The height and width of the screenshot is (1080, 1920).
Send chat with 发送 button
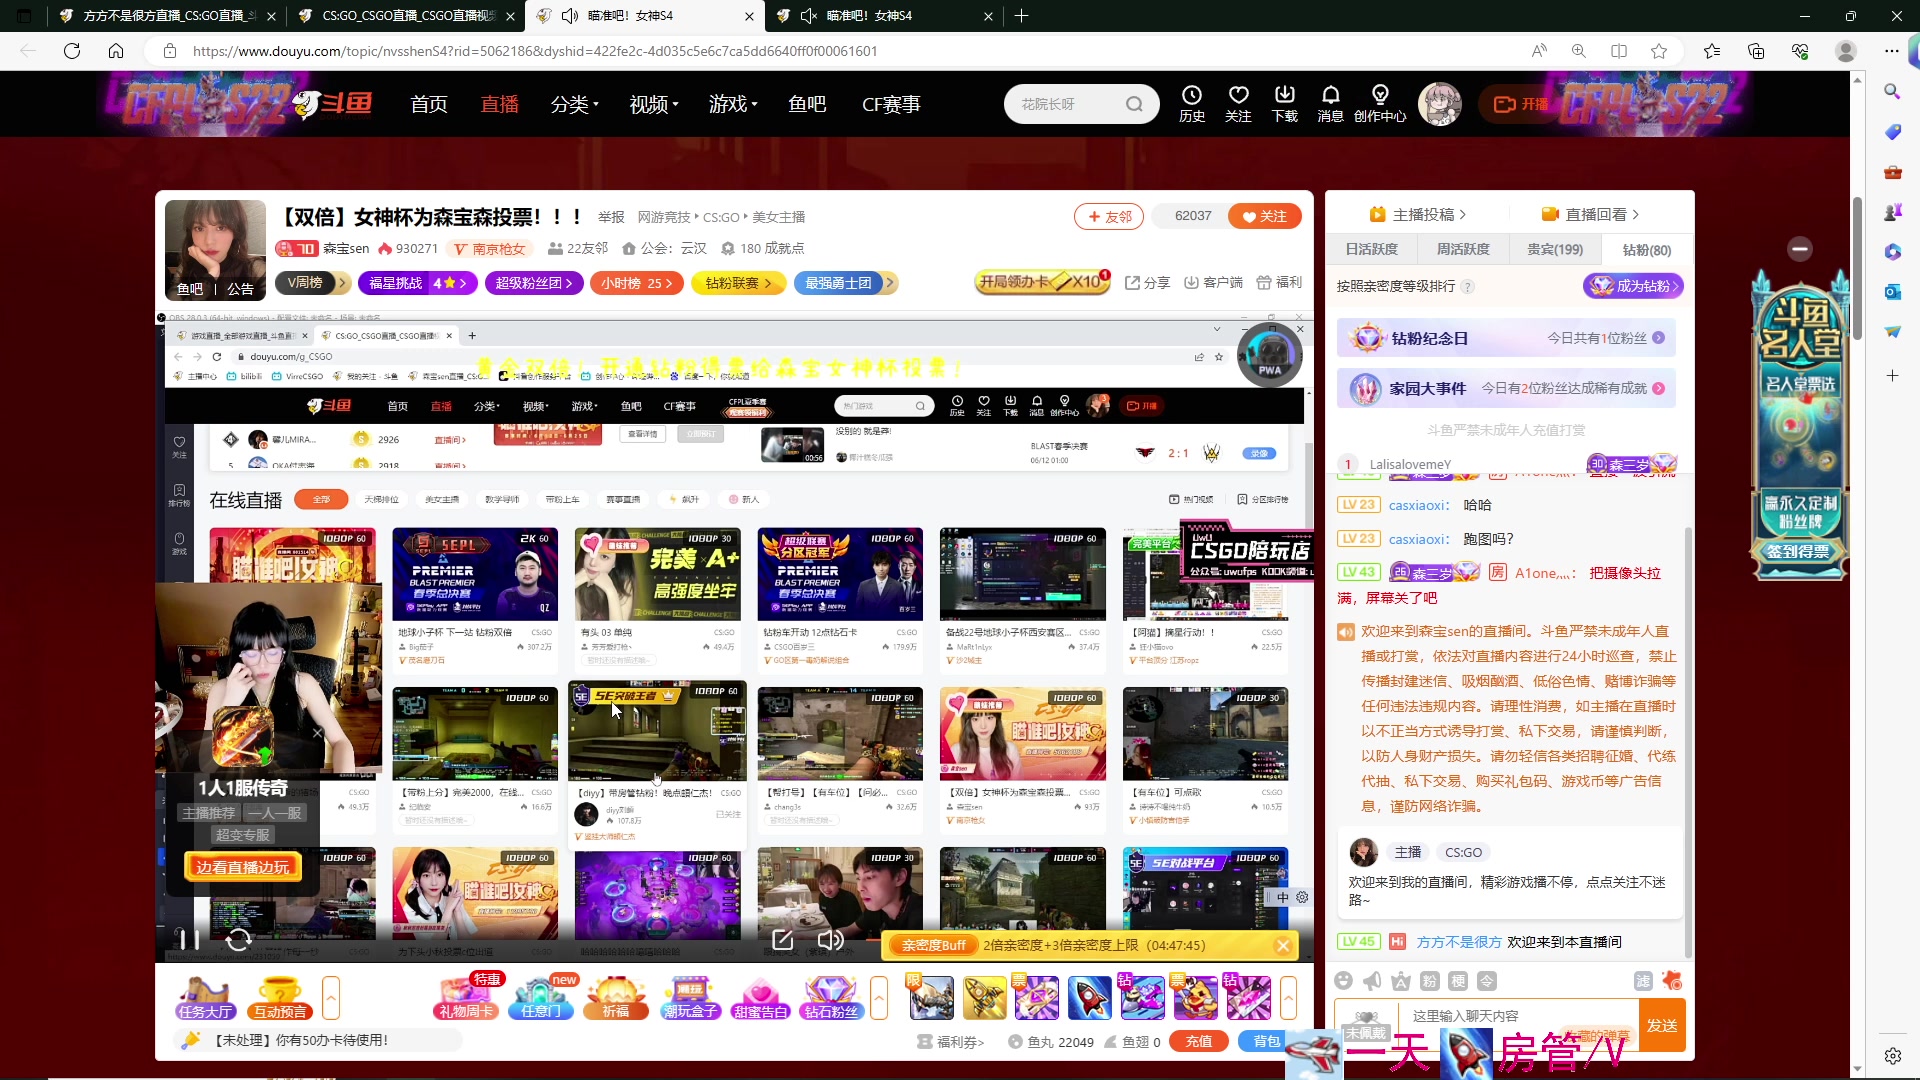[x=1662, y=1025]
